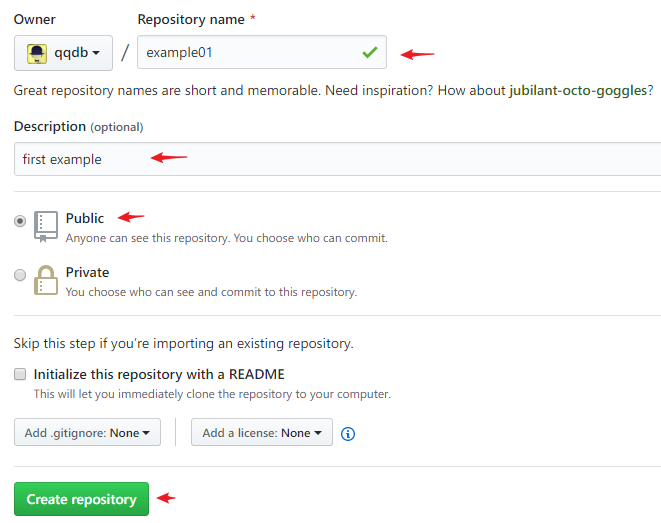Enable Initialize this repository with a README
This screenshot has height=523, width=661.
[20, 374]
